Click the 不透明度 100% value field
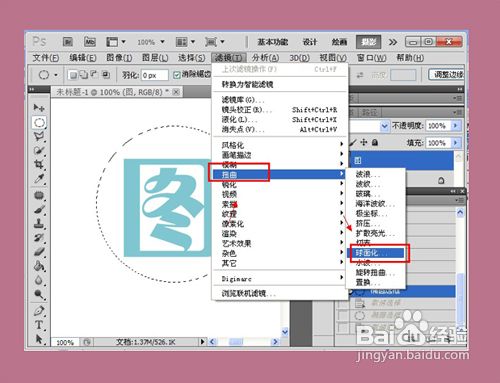The width and height of the screenshot is (500, 383). pyautogui.click(x=438, y=126)
